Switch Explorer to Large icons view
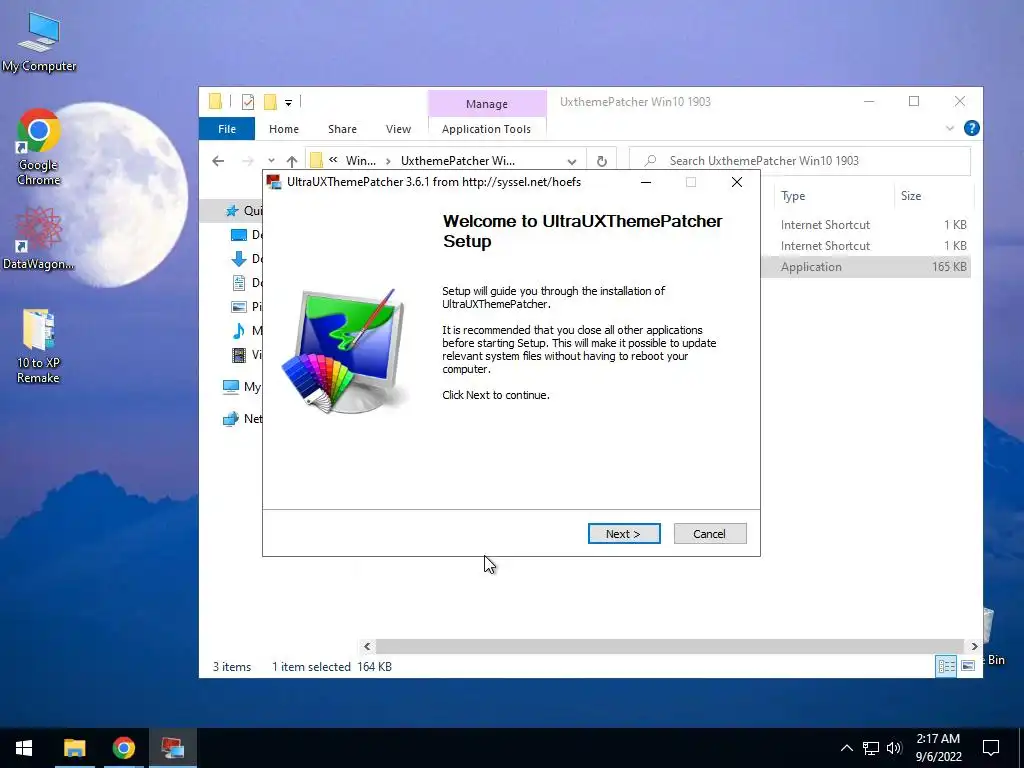Screen dimensions: 1024x768 click(x=968, y=666)
